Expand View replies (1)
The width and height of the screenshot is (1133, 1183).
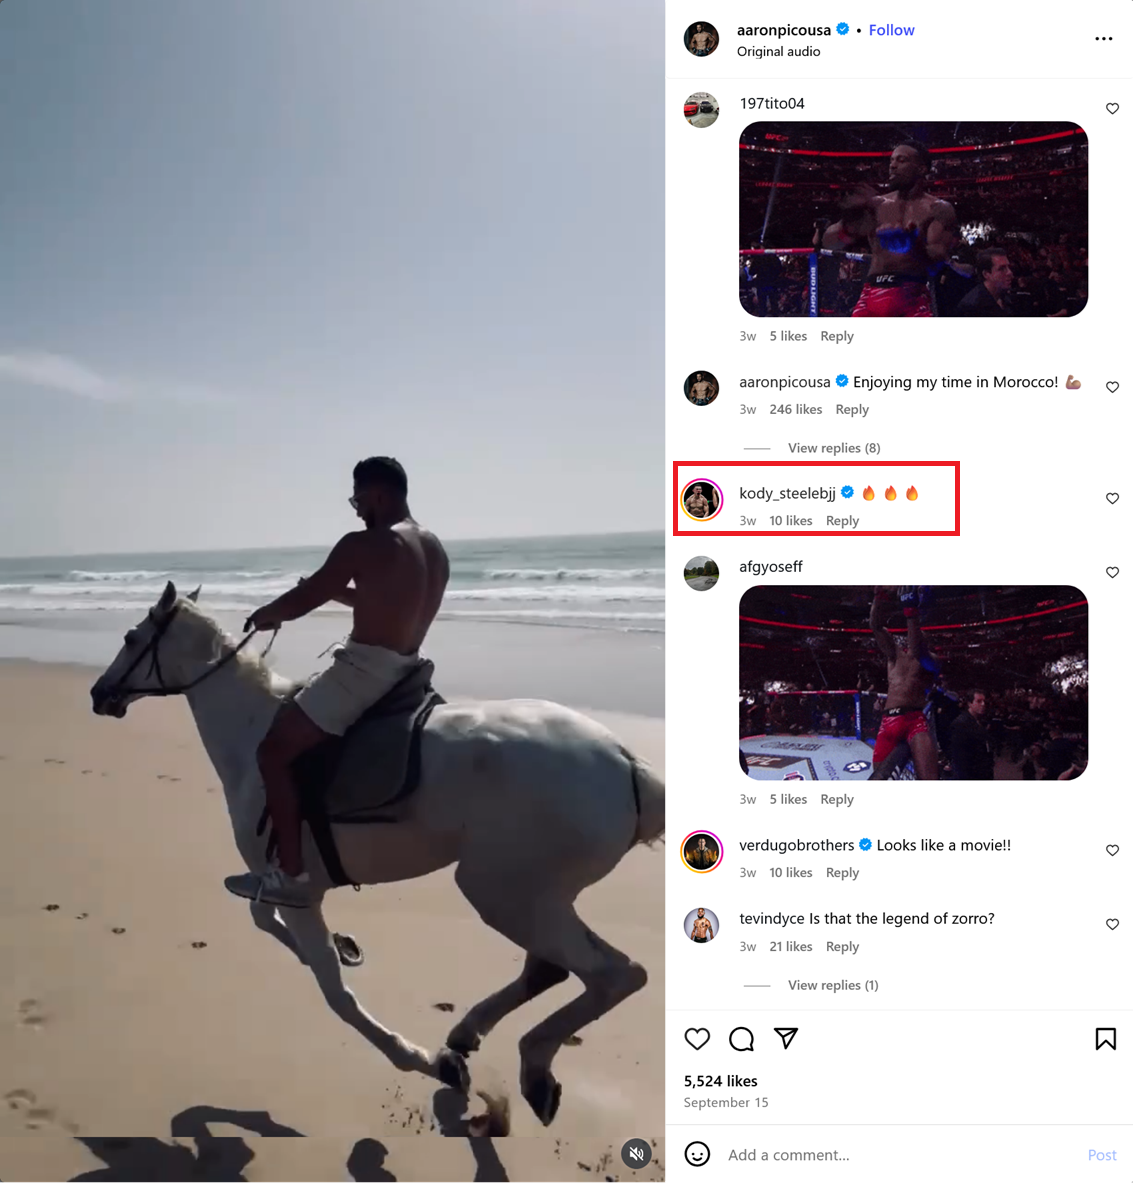[833, 985]
